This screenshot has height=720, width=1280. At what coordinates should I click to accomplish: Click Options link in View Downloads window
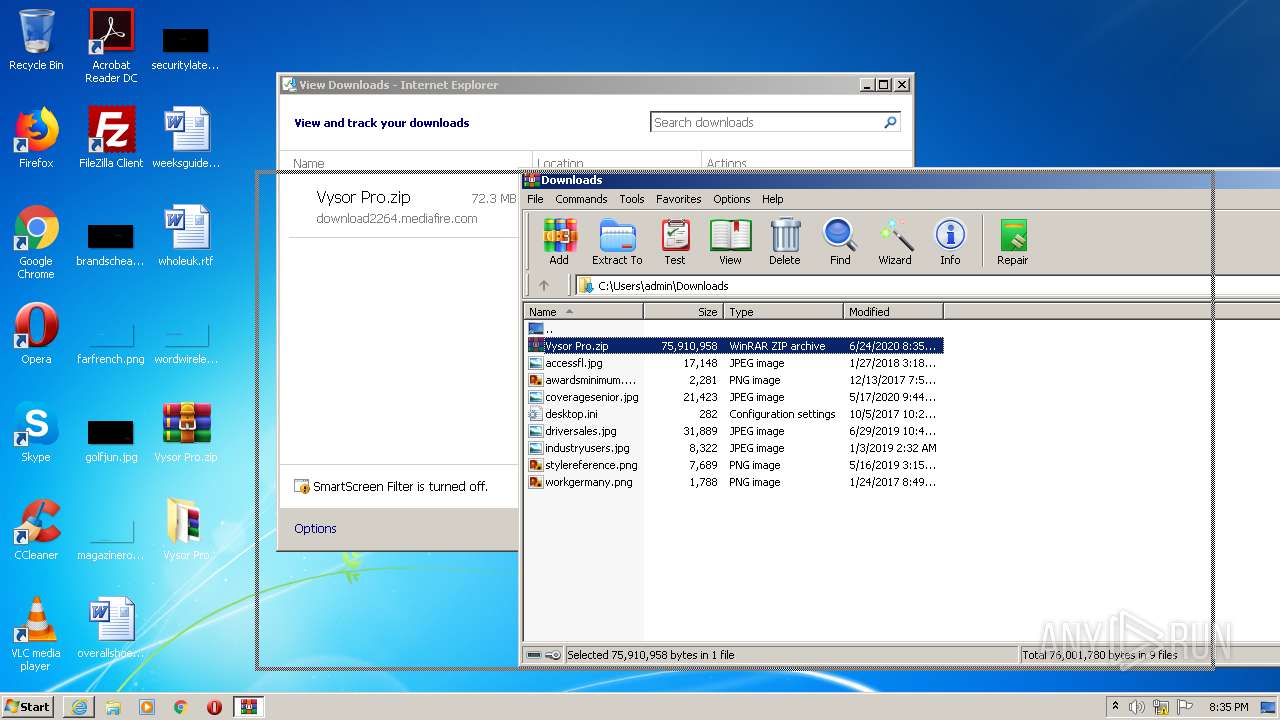[315, 528]
